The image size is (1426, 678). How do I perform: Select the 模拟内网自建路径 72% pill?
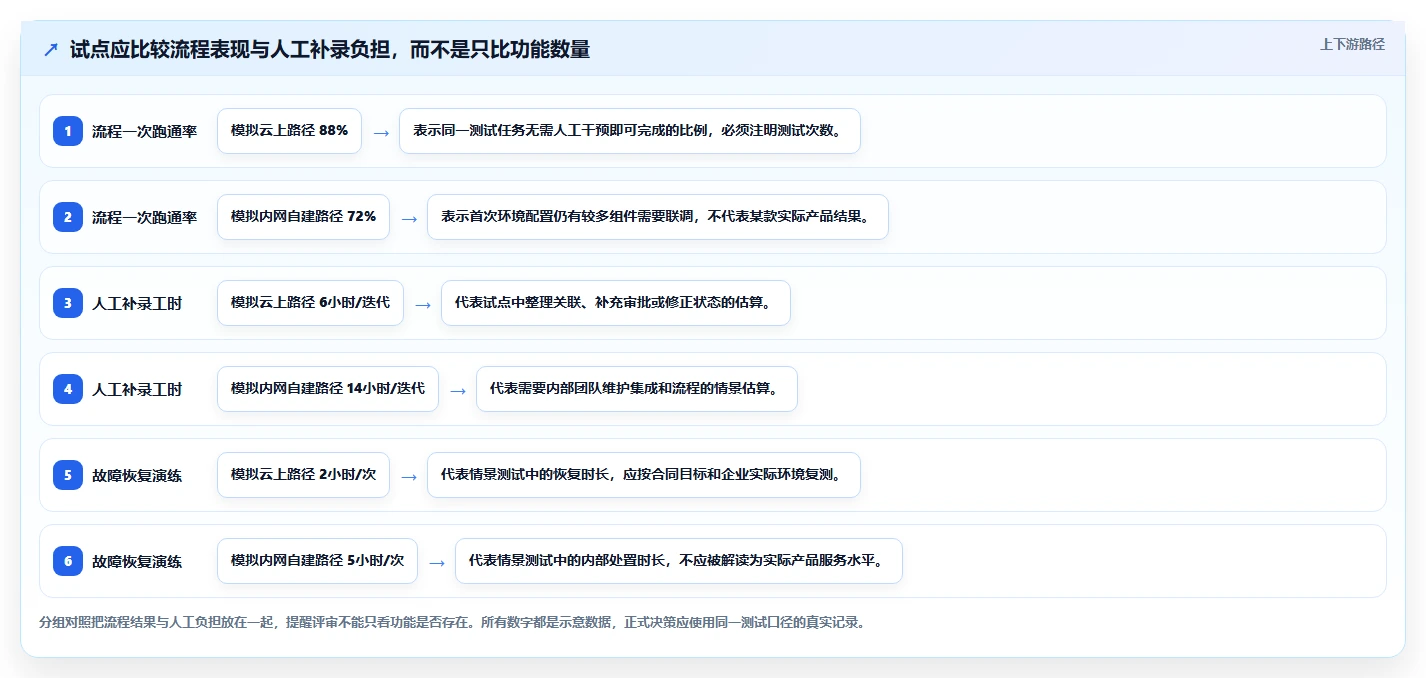coord(303,217)
